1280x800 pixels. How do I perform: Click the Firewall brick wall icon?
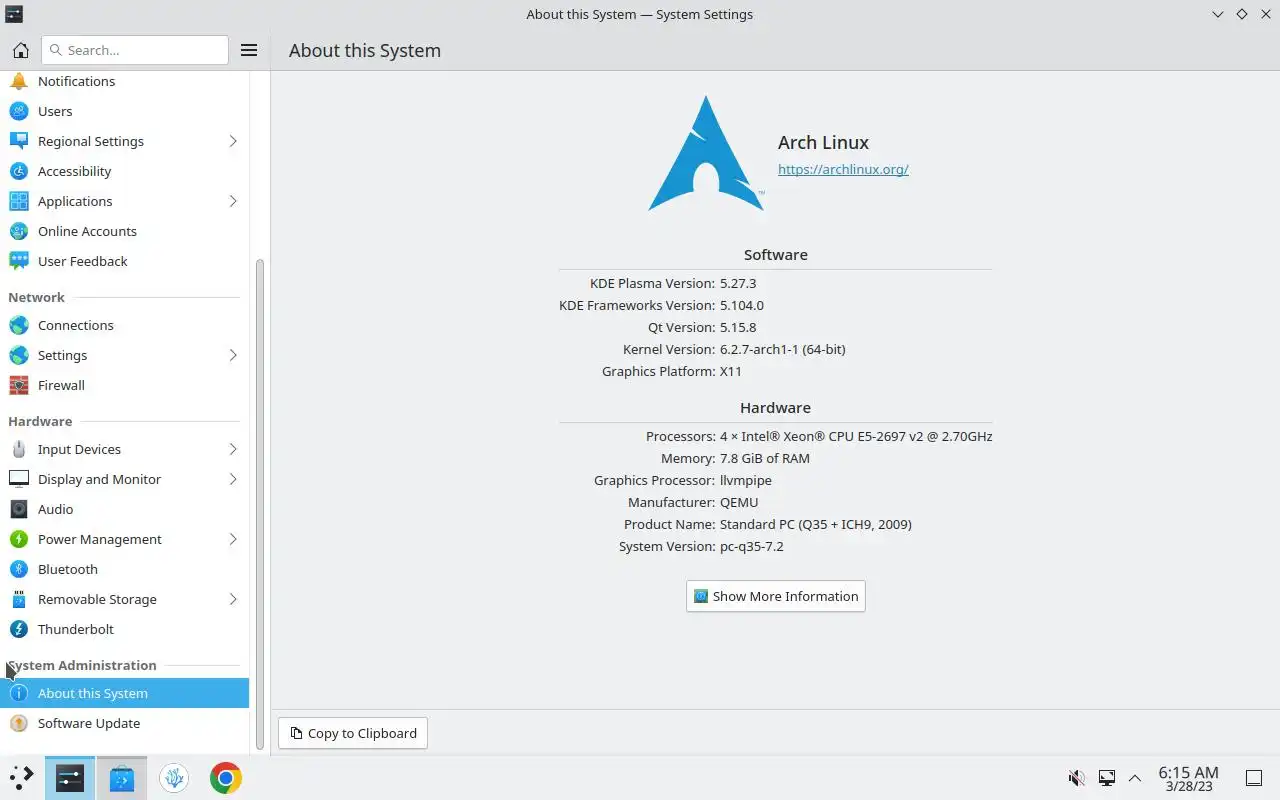tap(18, 385)
